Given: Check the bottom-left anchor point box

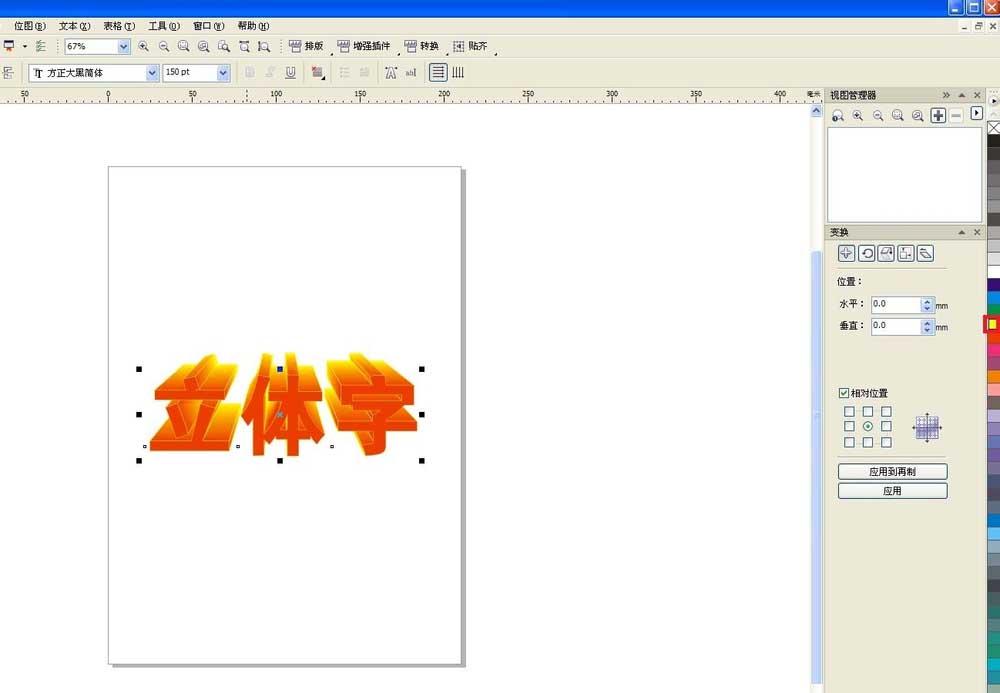Looking at the screenshot, I should pos(849,442).
